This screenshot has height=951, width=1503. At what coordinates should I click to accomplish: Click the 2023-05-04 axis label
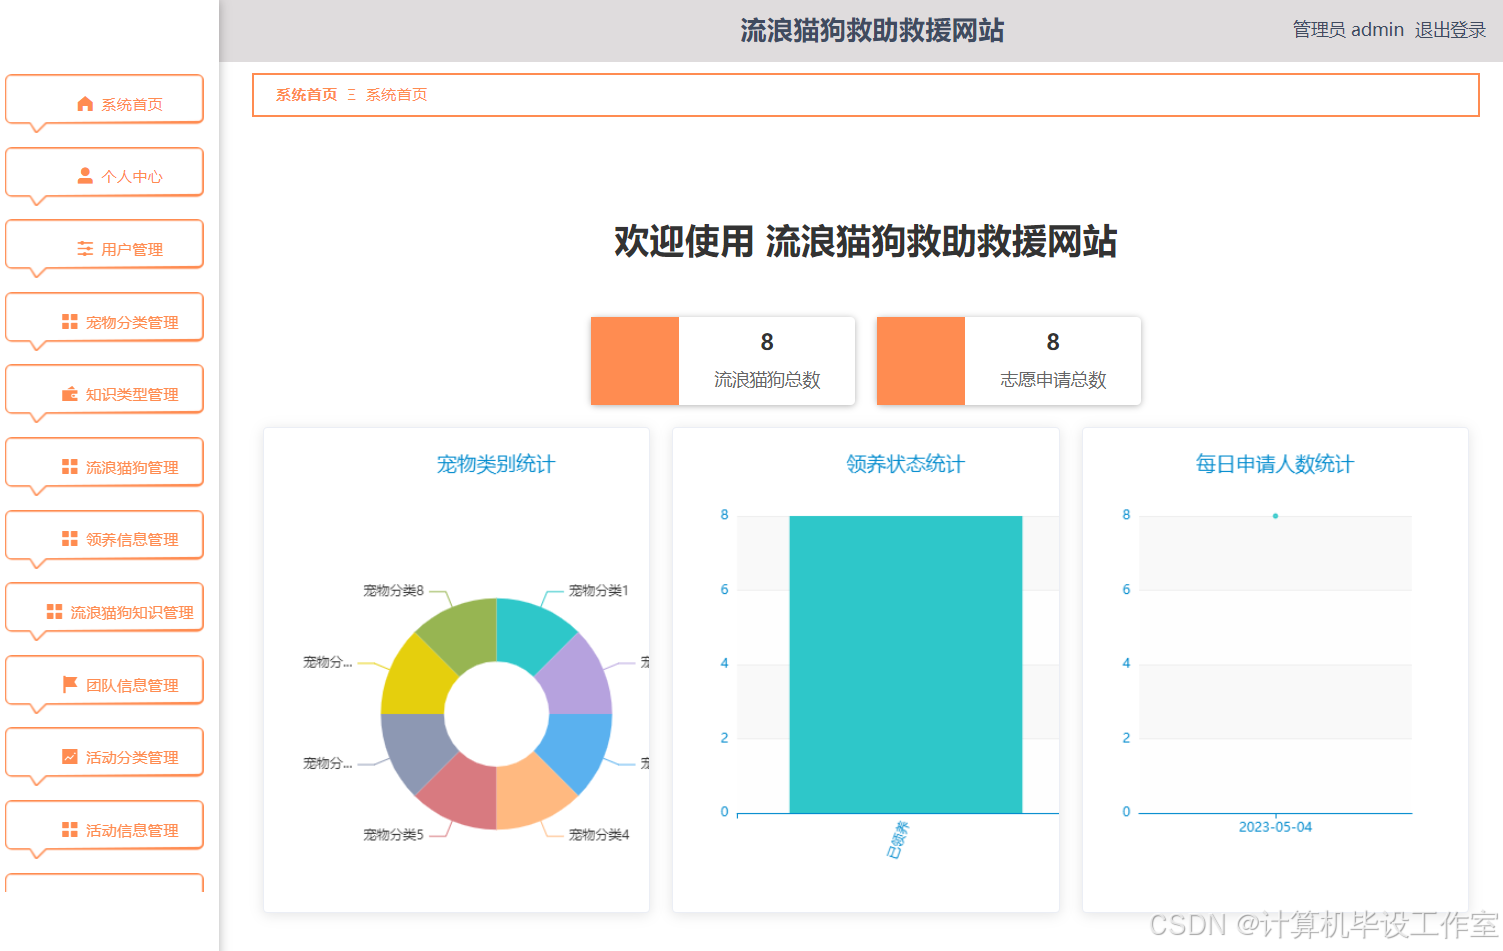(1275, 827)
